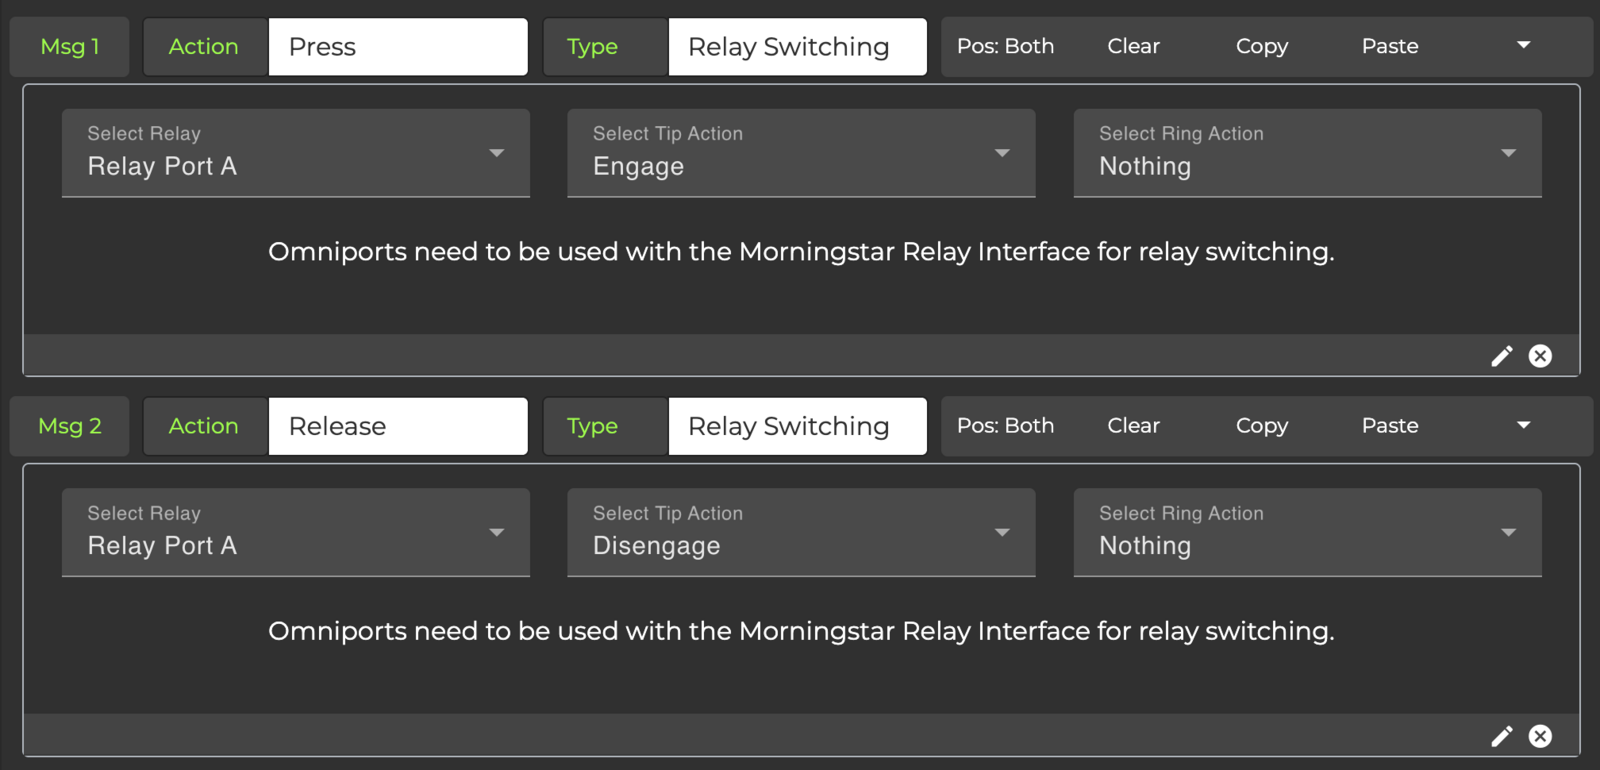This screenshot has width=1600, height=770.
Task: Click the Release action field in Msg 2
Action: (397, 427)
